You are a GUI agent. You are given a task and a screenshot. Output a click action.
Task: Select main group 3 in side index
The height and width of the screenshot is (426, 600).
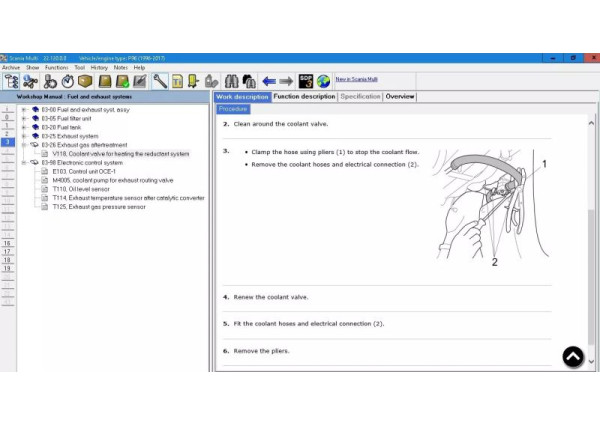pyautogui.click(x=7, y=143)
